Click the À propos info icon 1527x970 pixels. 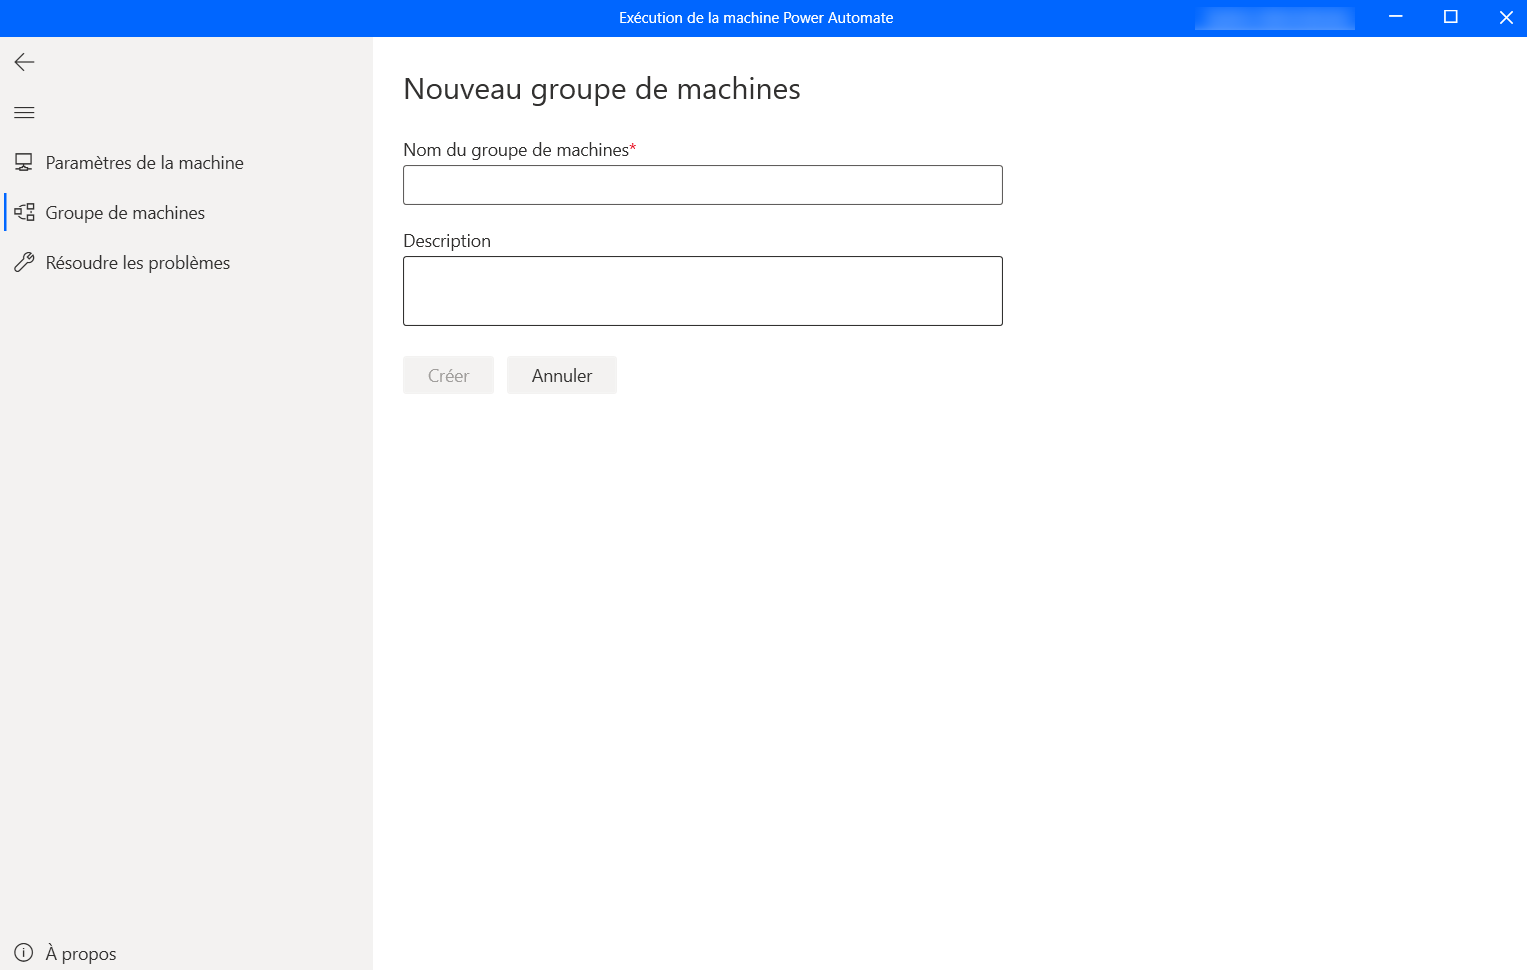(24, 953)
